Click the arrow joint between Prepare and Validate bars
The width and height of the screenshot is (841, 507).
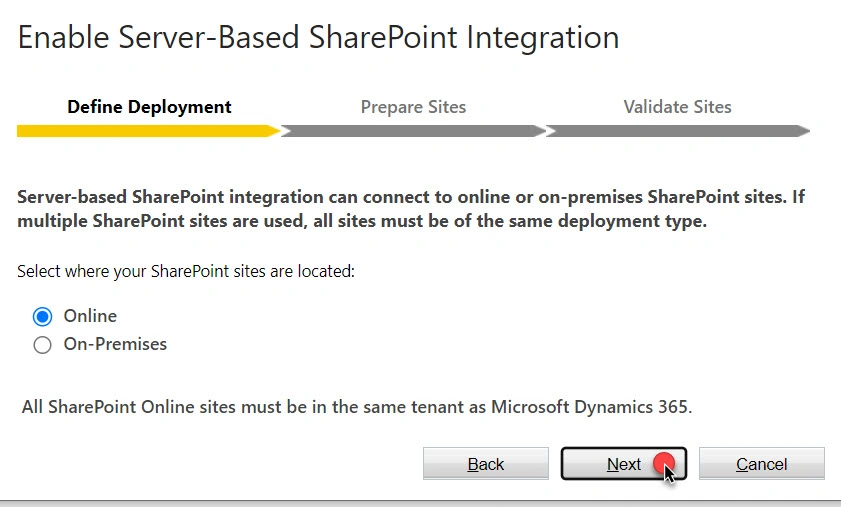546,131
